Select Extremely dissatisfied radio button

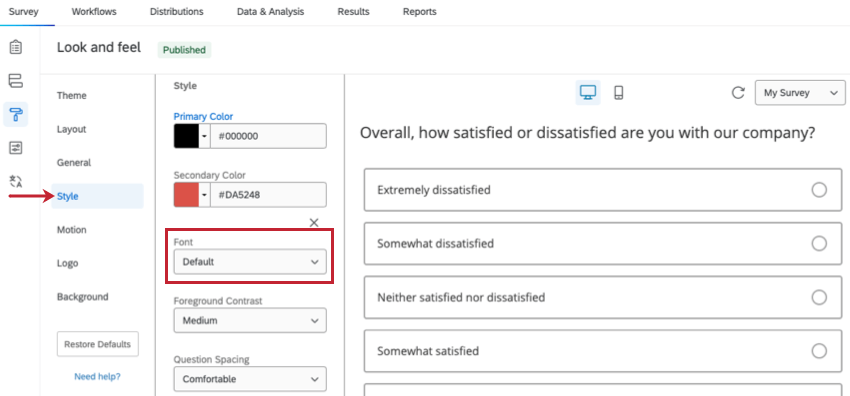(819, 190)
